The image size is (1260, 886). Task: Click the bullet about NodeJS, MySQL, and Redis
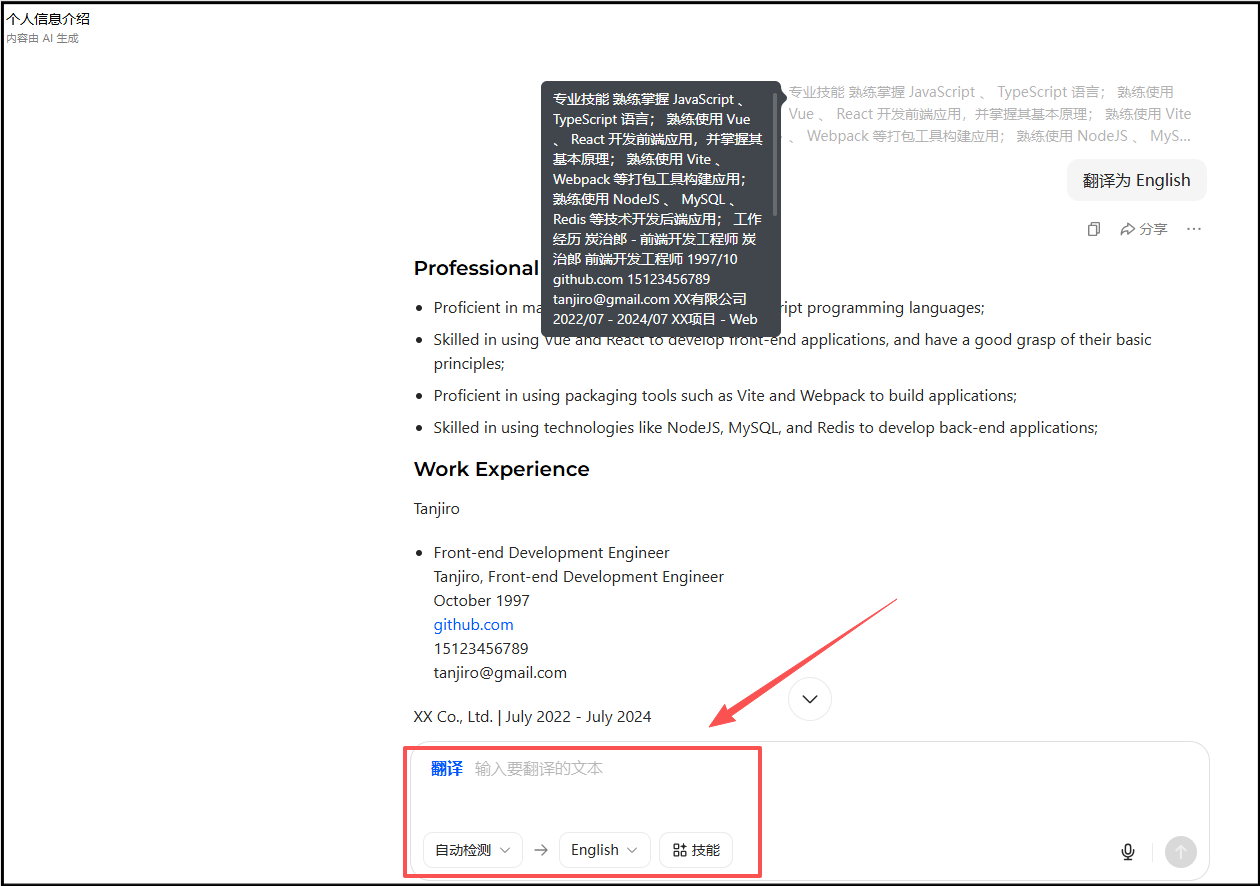click(765, 427)
